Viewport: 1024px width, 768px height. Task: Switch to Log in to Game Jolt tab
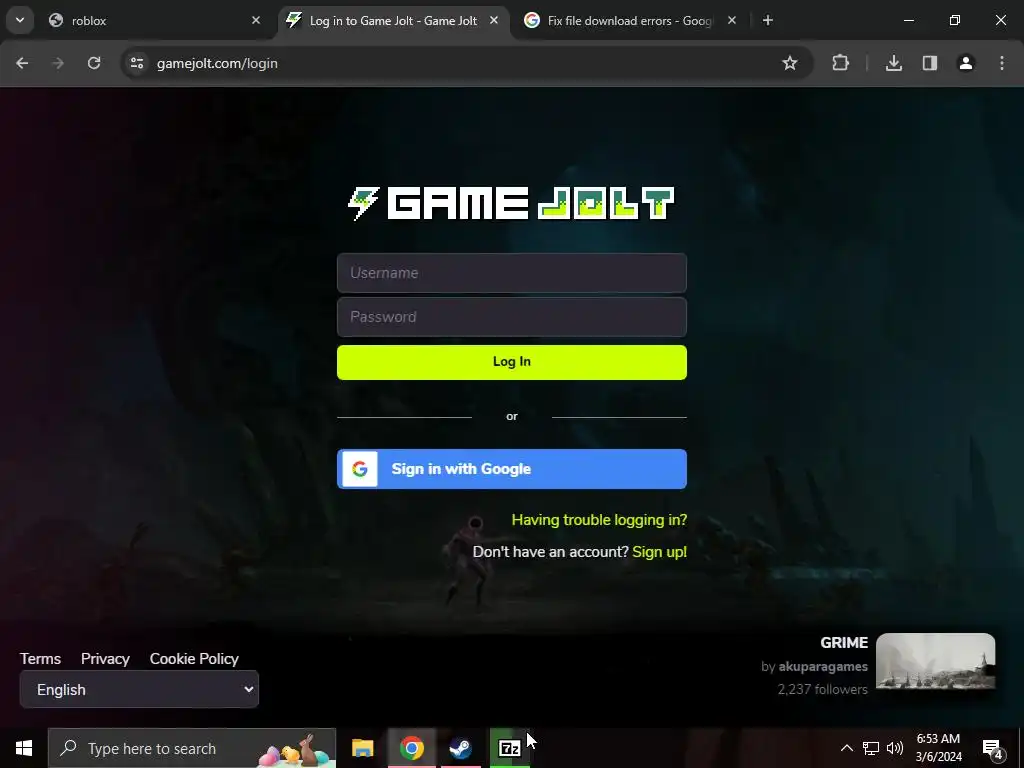click(394, 20)
